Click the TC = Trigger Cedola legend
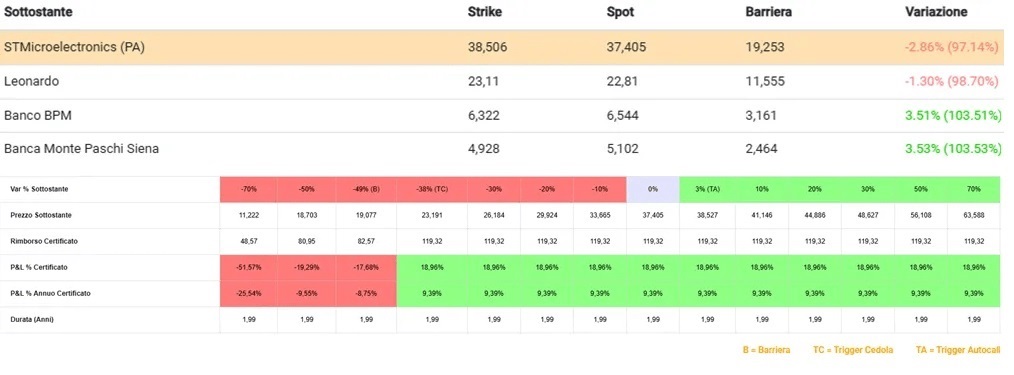This screenshot has height=375, width=1014. pyautogui.click(x=853, y=350)
